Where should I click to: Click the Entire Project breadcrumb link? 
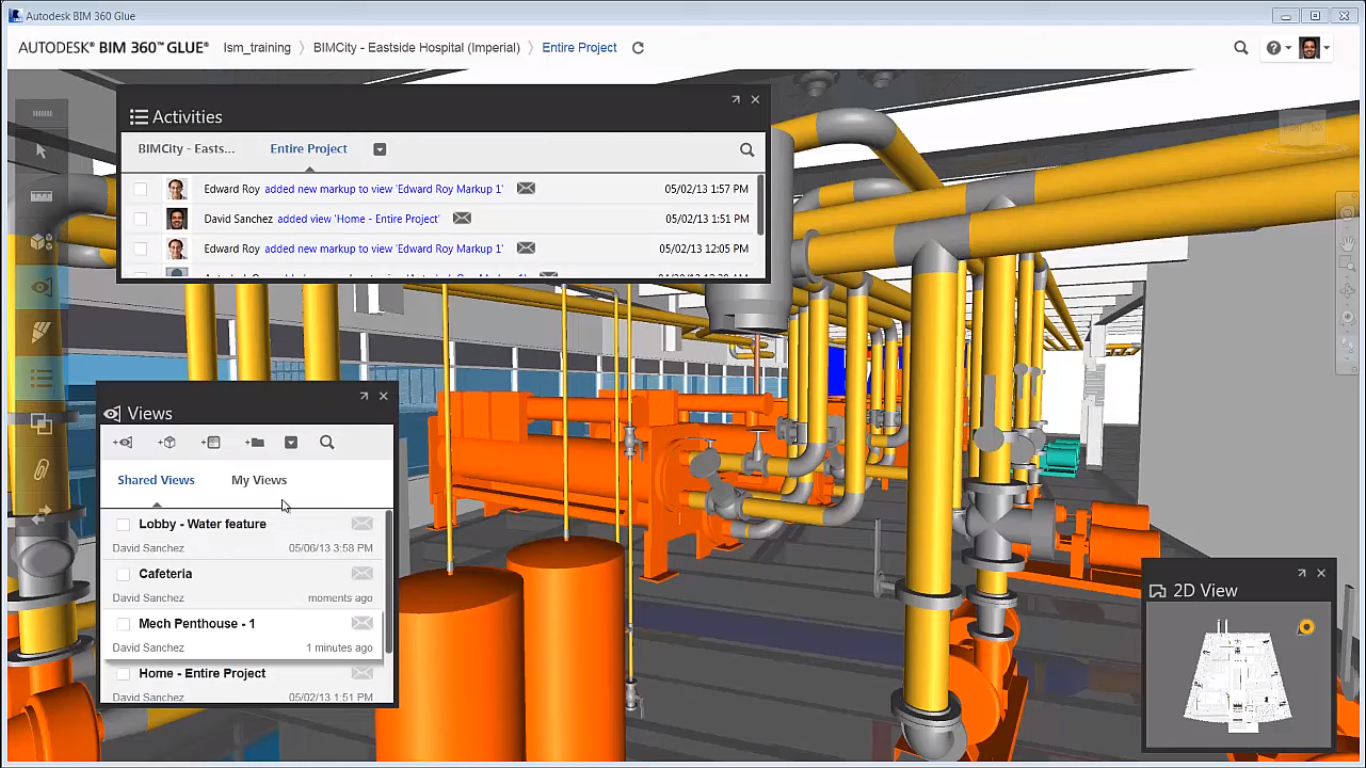coord(579,48)
